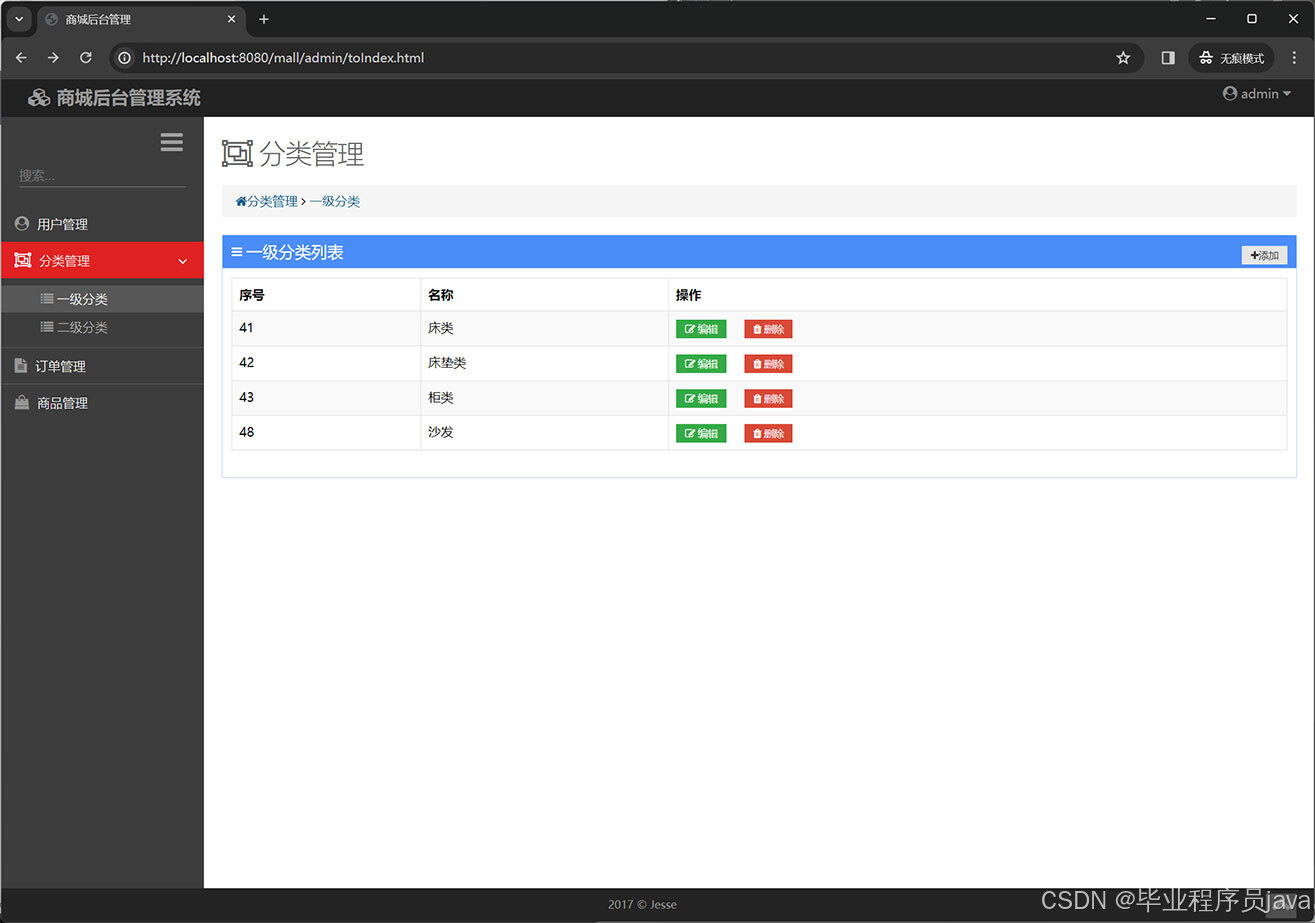This screenshot has height=923, width=1315.
Task: Click the 柜类 name cell
Action: [545, 398]
